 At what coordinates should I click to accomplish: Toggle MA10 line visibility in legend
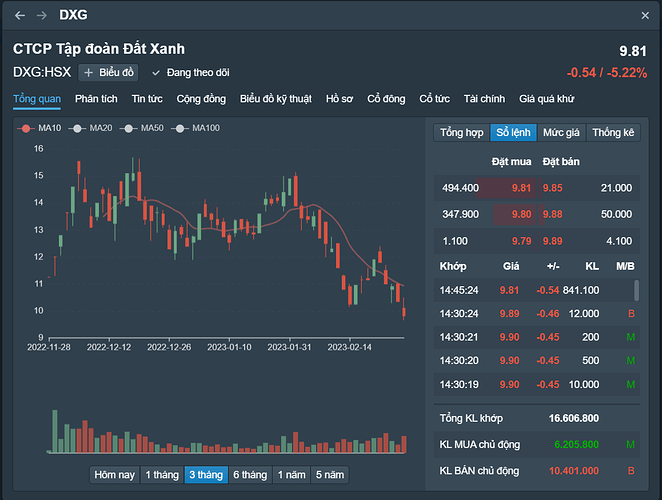point(39,128)
